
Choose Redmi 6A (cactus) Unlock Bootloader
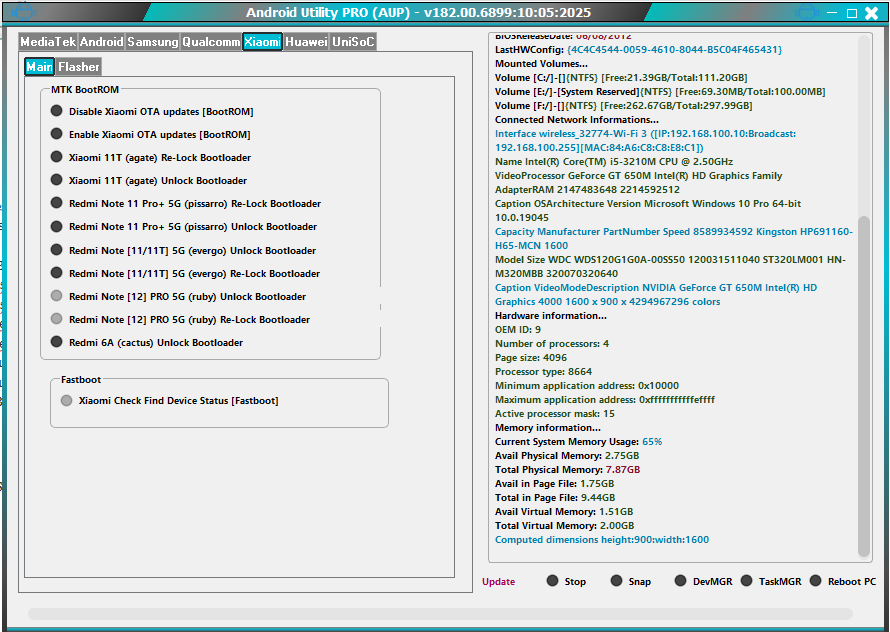pos(146,342)
